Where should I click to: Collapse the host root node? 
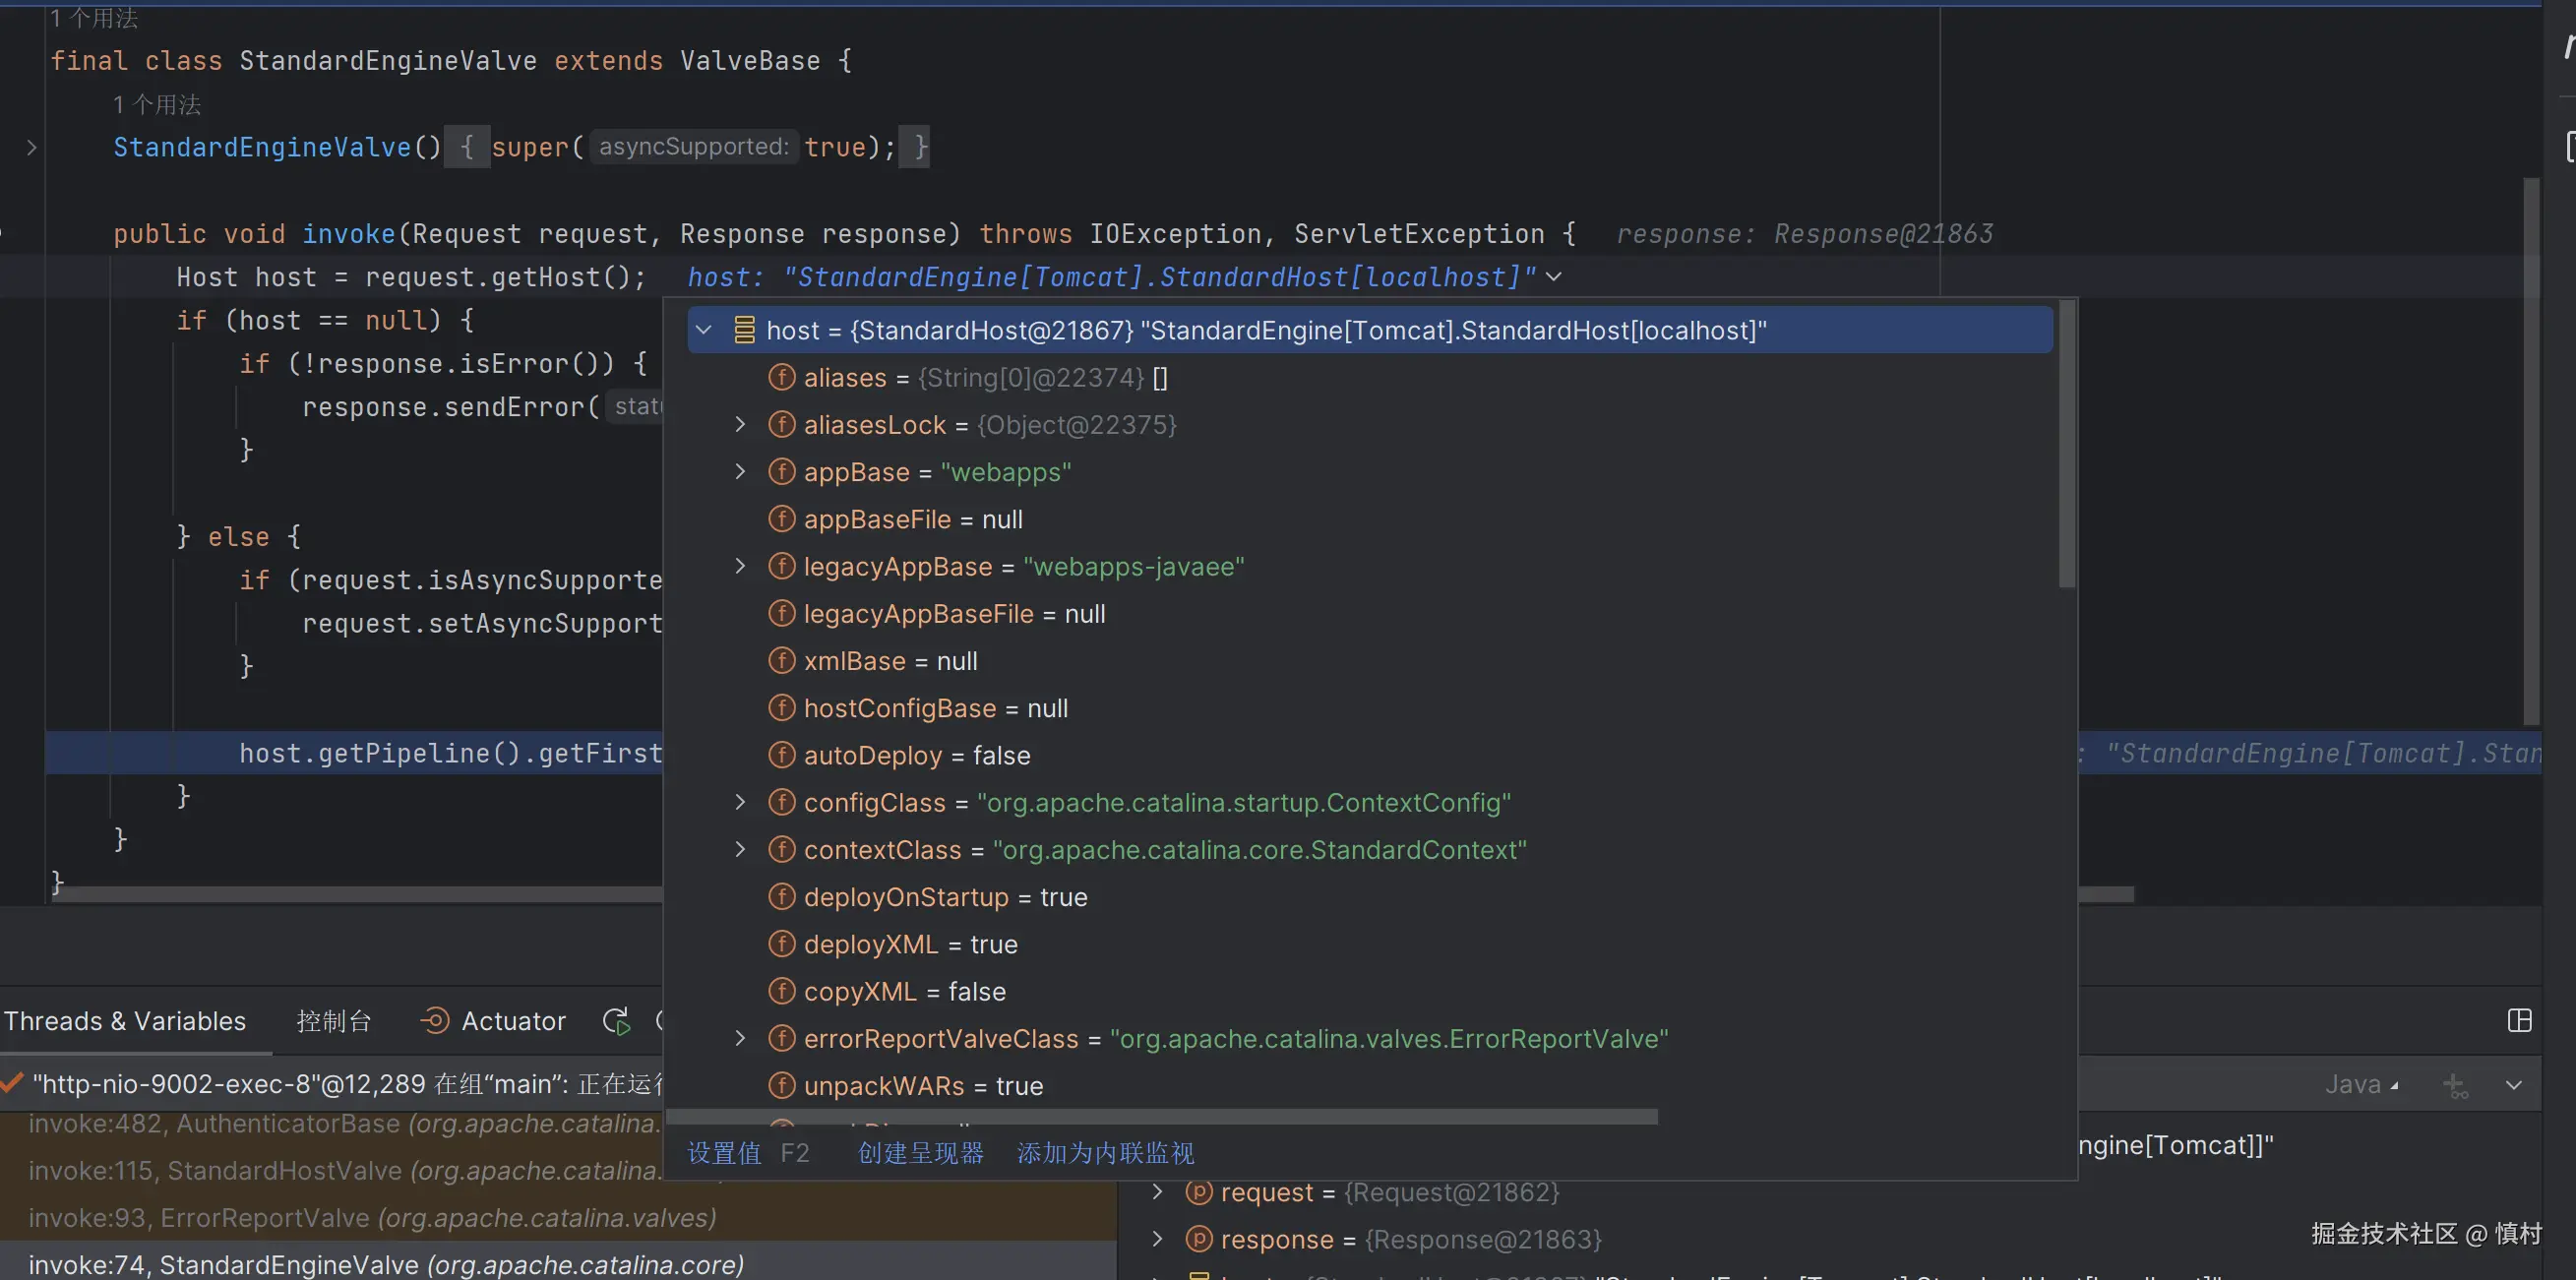point(704,330)
